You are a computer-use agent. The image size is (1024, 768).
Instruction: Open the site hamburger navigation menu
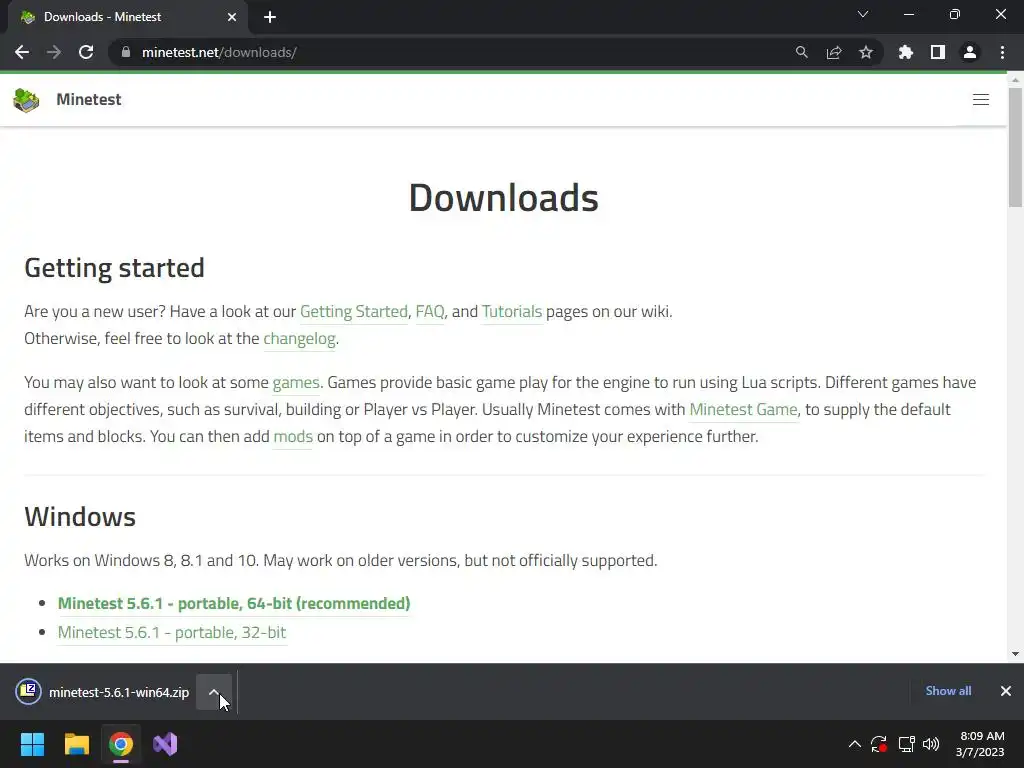point(981,99)
